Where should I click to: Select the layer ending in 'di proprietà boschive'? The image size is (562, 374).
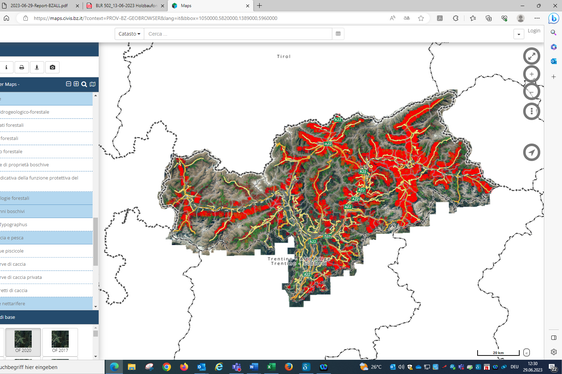(47, 165)
